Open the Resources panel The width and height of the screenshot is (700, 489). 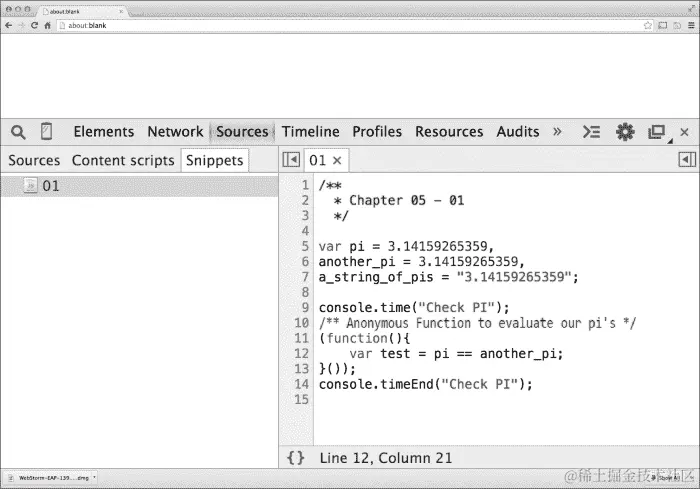coord(449,132)
